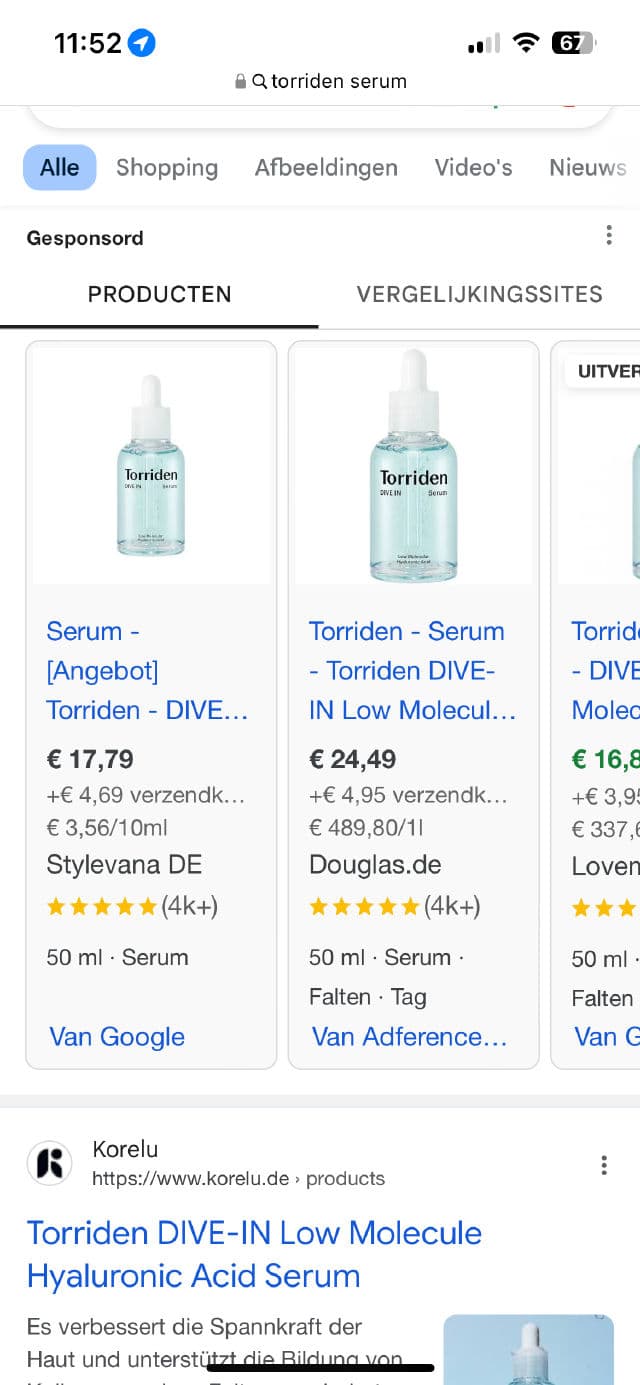Tap the star rating on the Stylevana listing
This screenshot has height=1385, width=640.
pos(102,906)
